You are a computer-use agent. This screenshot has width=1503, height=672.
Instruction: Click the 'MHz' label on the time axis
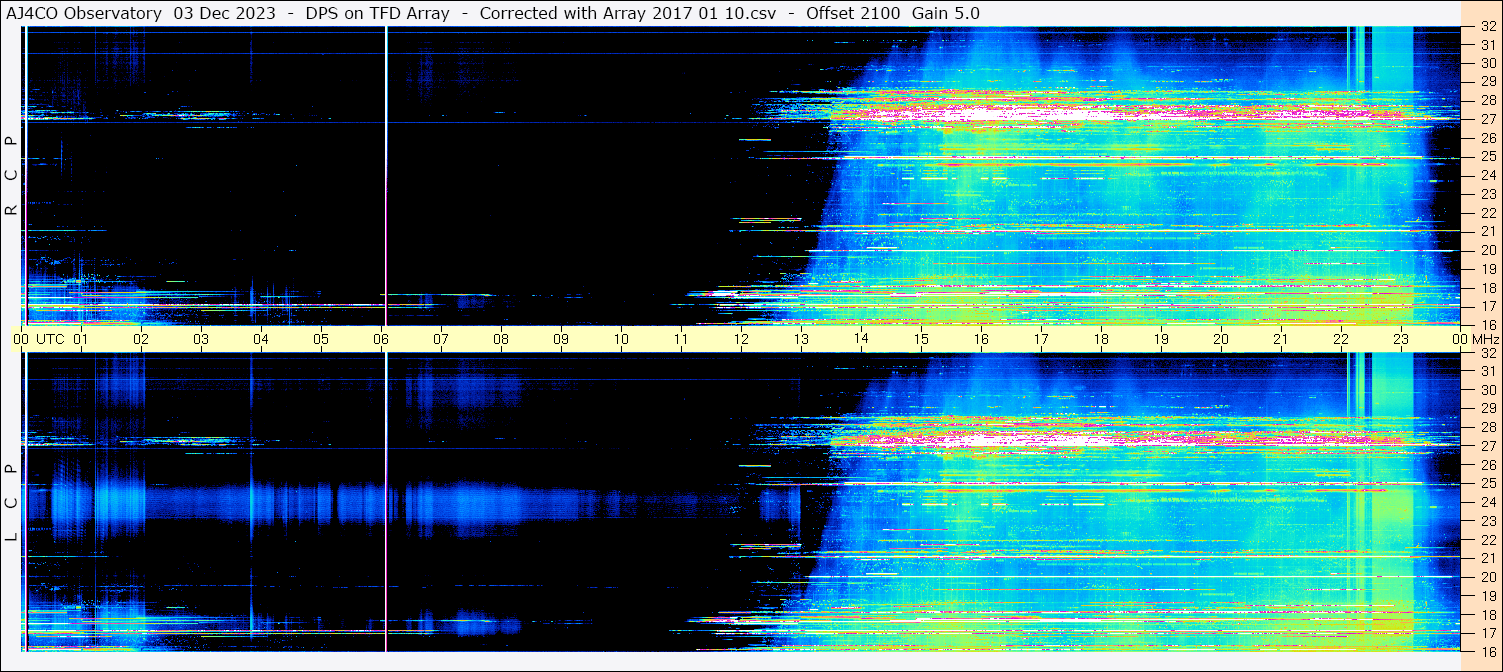[1486, 339]
